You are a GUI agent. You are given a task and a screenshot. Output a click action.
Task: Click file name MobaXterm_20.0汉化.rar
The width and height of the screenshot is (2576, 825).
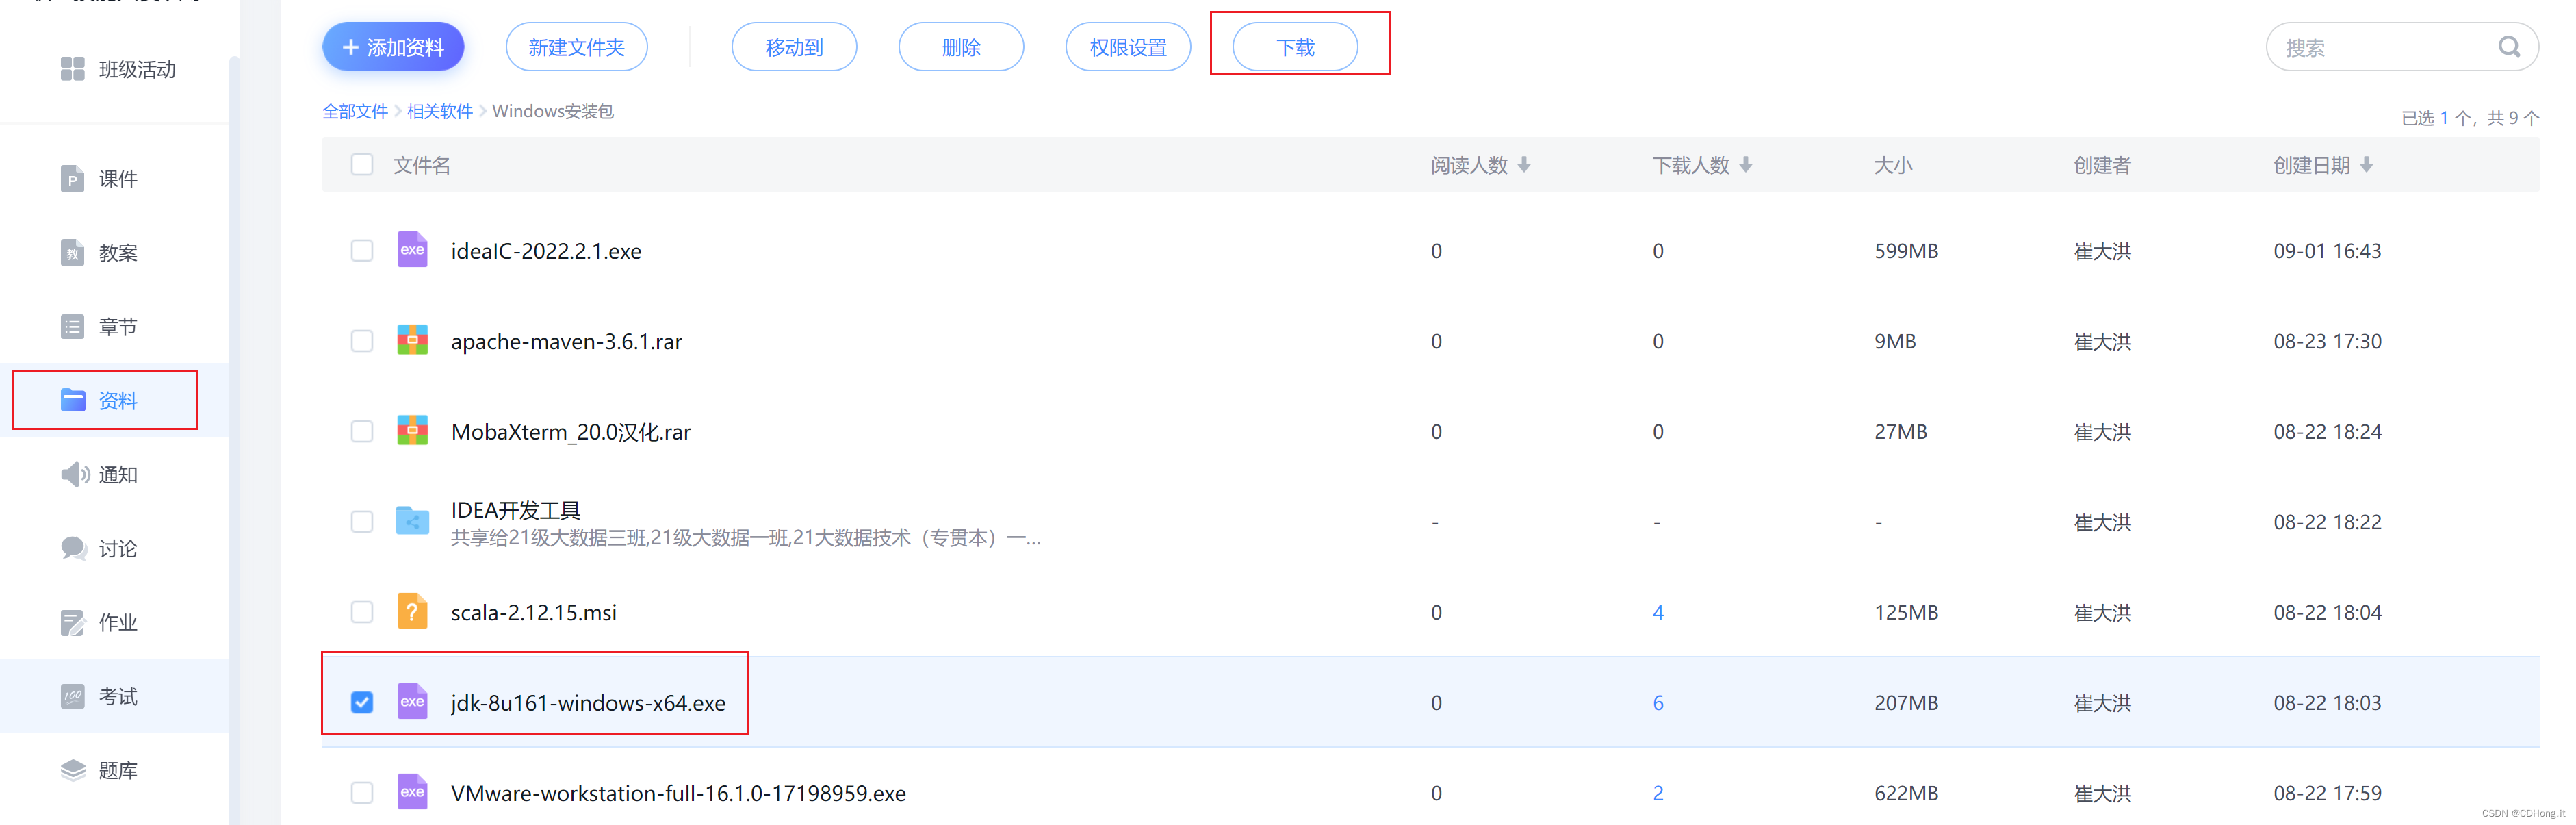571,431
